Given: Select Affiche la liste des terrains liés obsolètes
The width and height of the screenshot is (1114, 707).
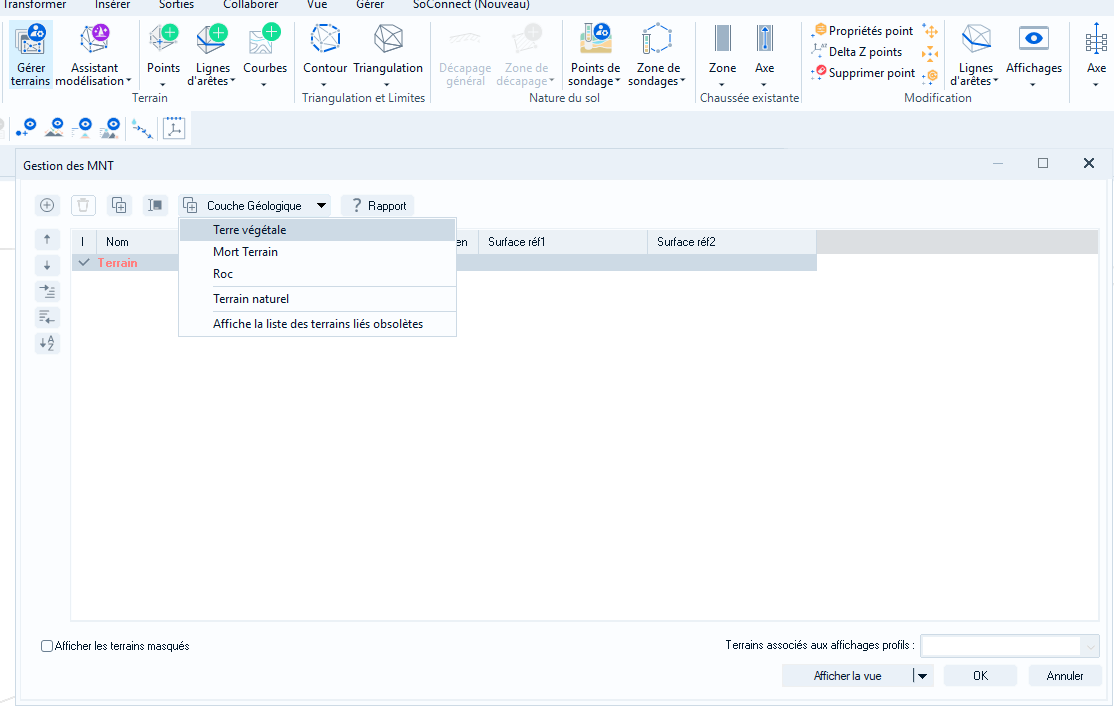Looking at the screenshot, I should click(318, 323).
